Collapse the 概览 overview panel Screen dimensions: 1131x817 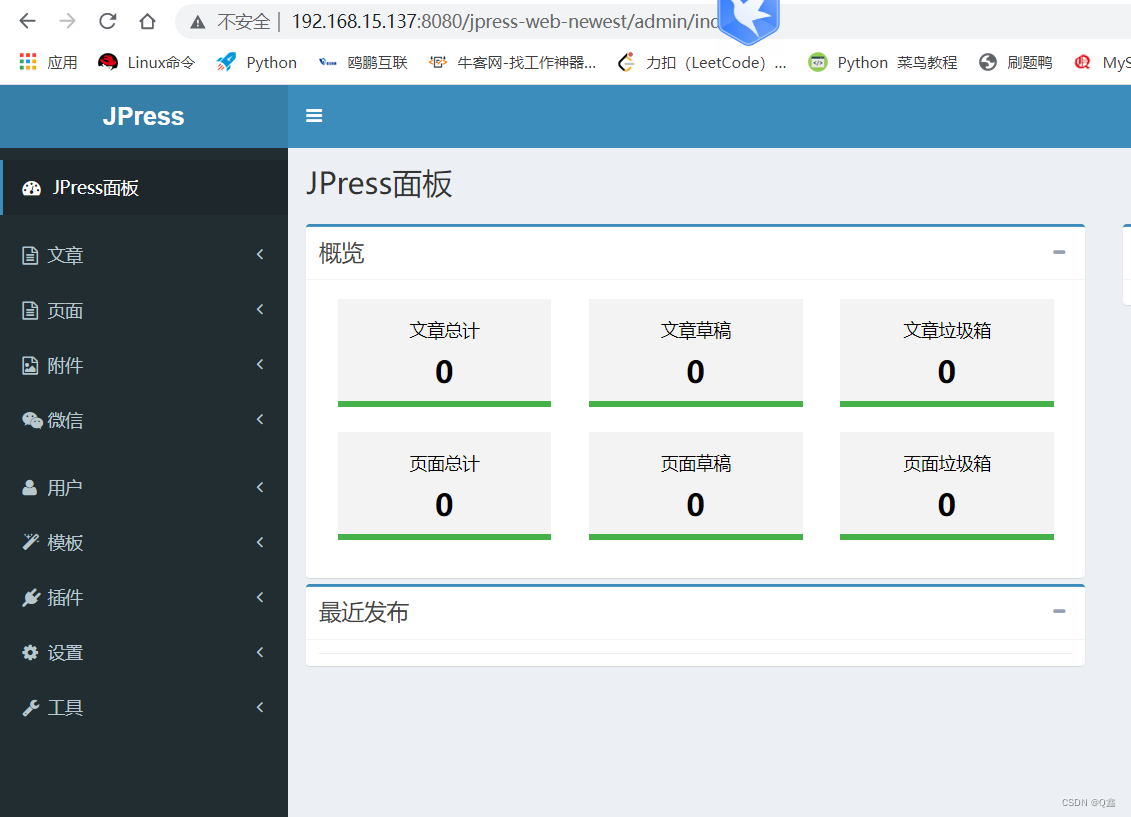point(1058,253)
